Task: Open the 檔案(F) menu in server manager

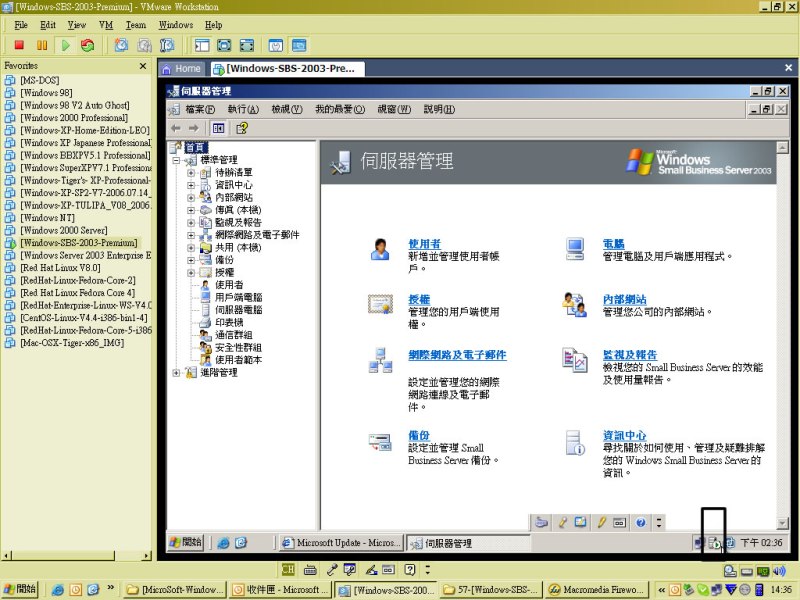Action: tap(200, 109)
